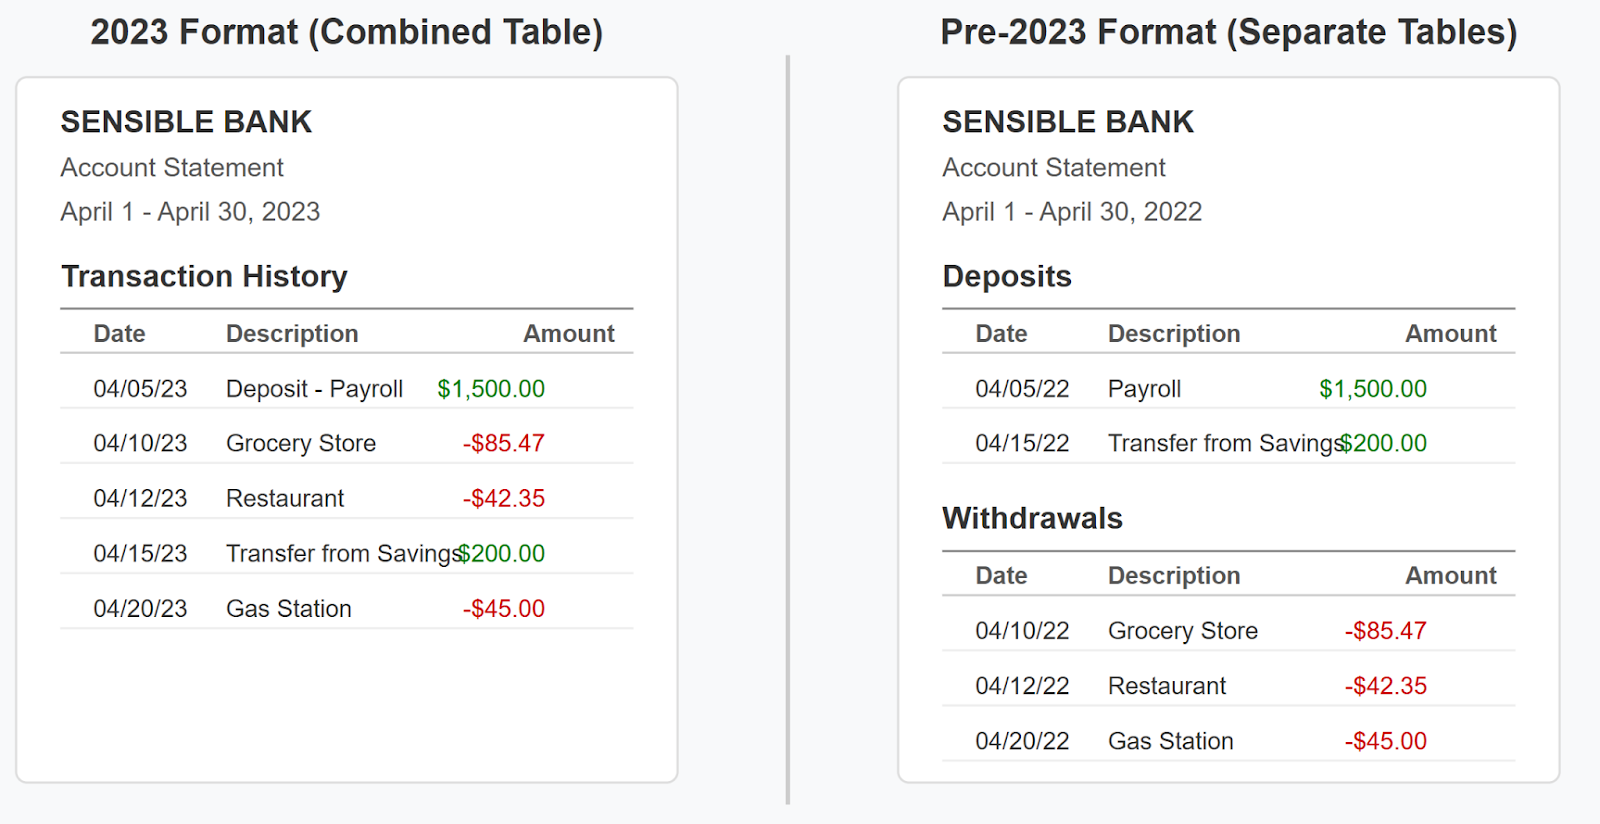The width and height of the screenshot is (1600, 824).
Task: Select the Transaction History title
Action: point(204,276)
